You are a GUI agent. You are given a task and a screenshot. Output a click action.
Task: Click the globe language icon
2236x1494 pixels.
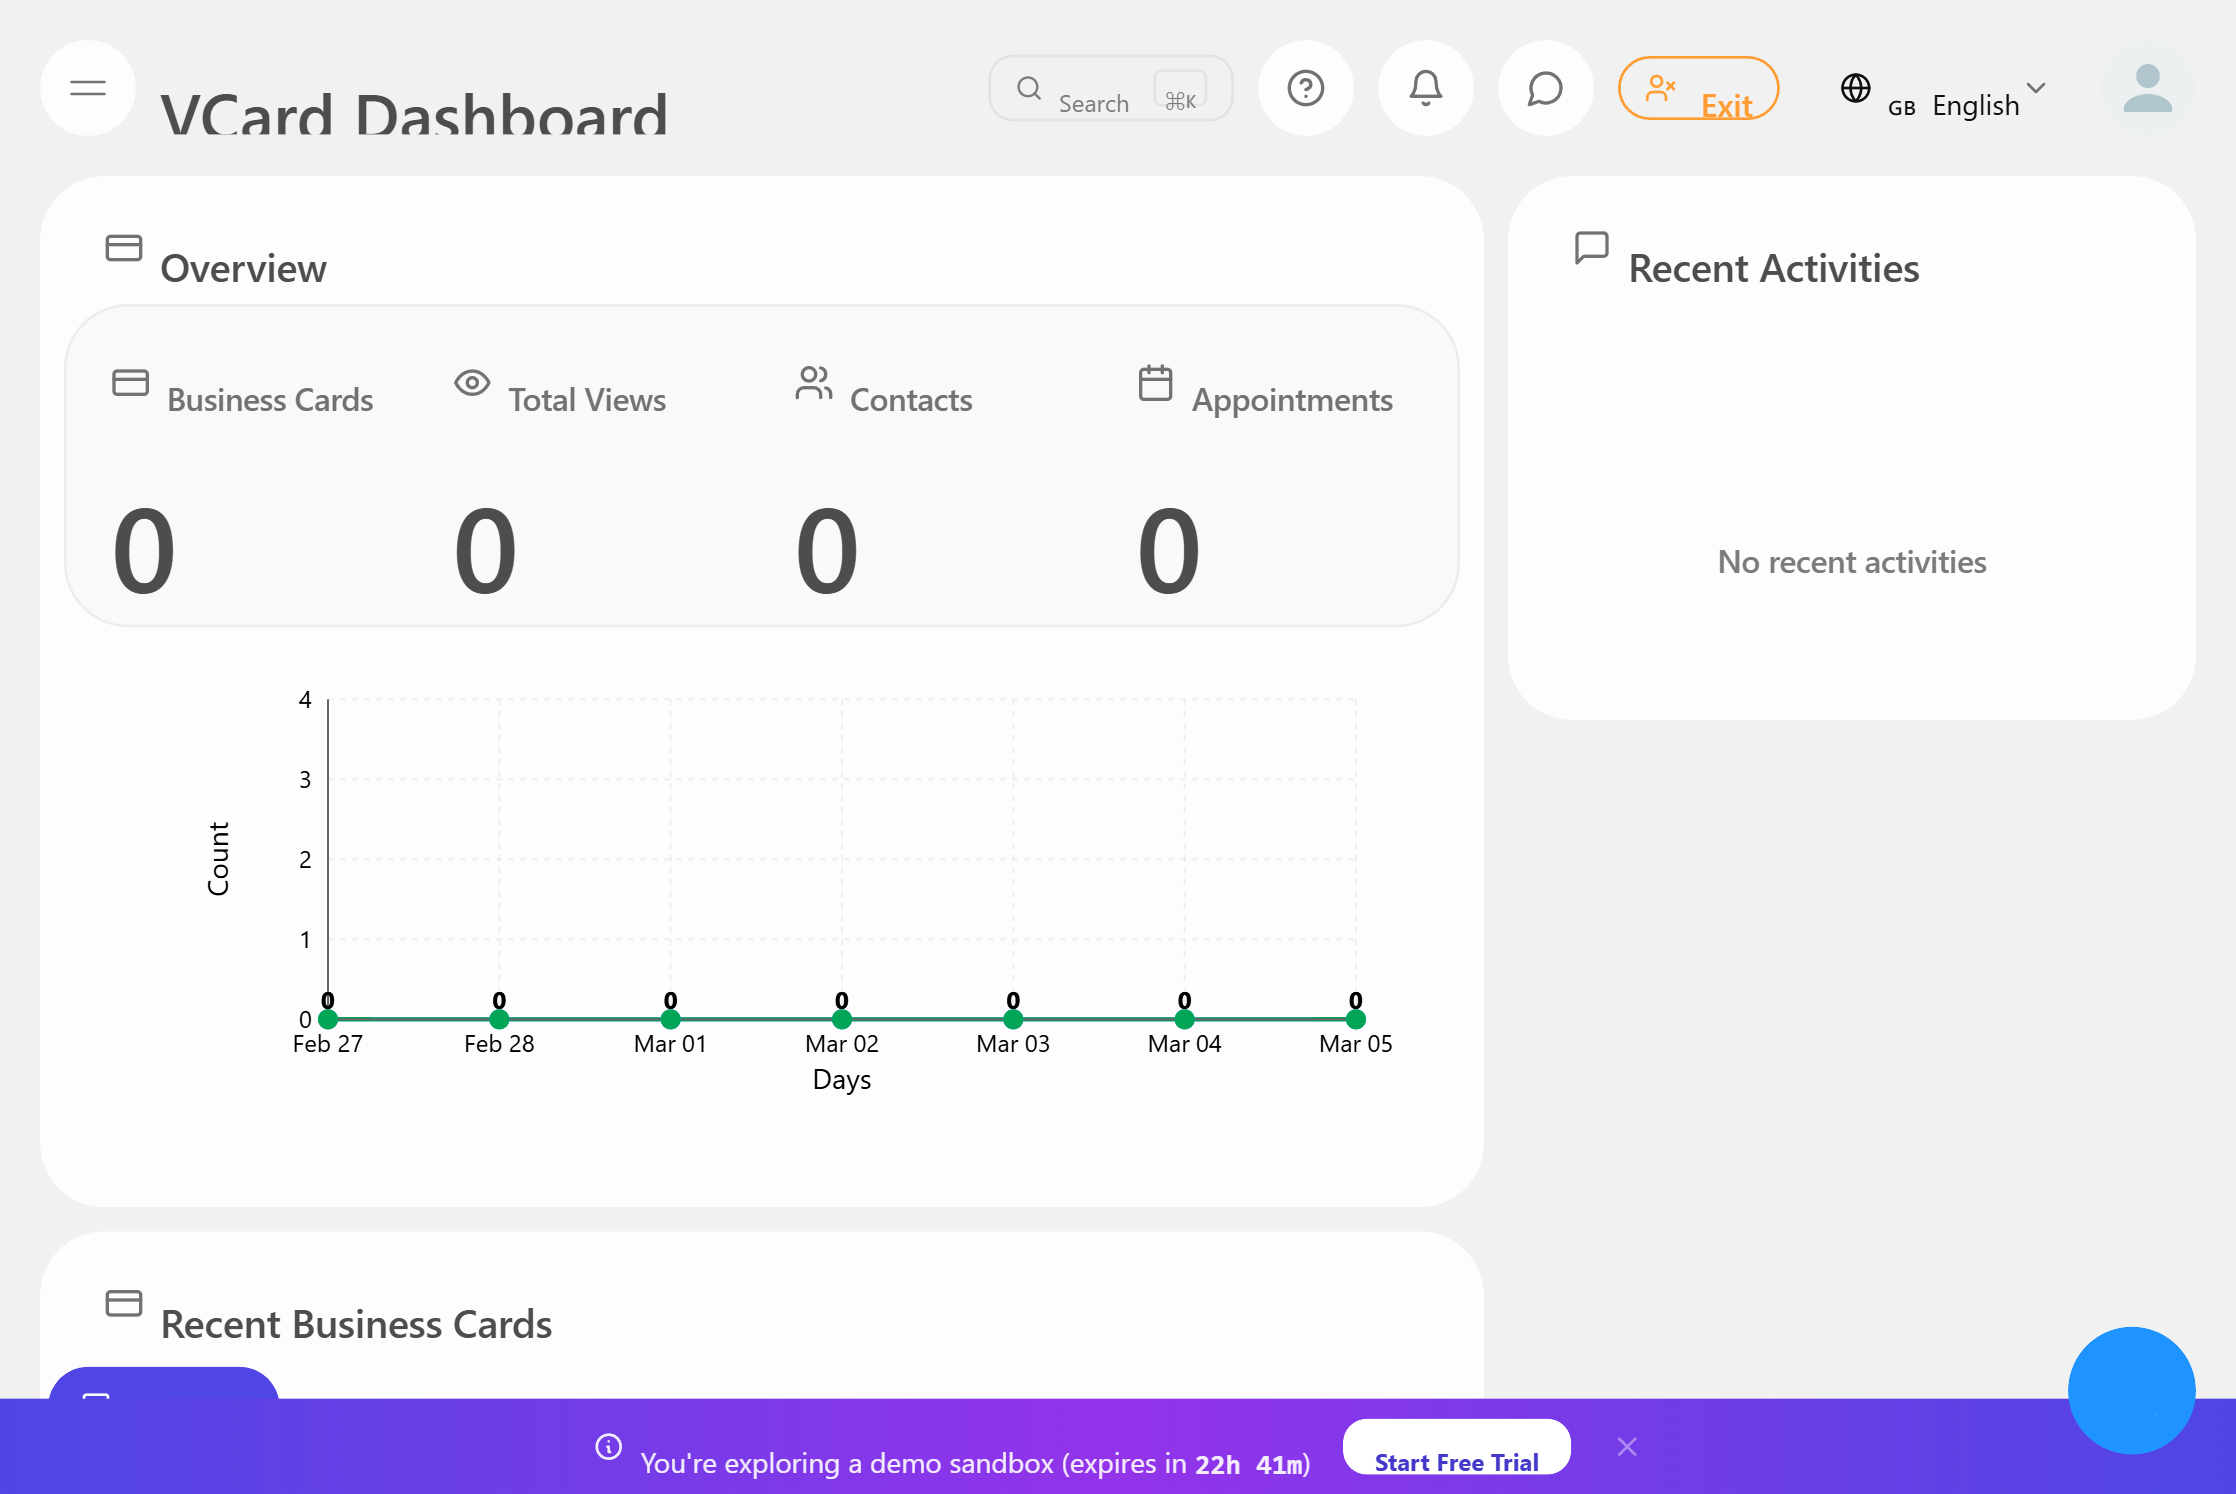pos(1855,88)
